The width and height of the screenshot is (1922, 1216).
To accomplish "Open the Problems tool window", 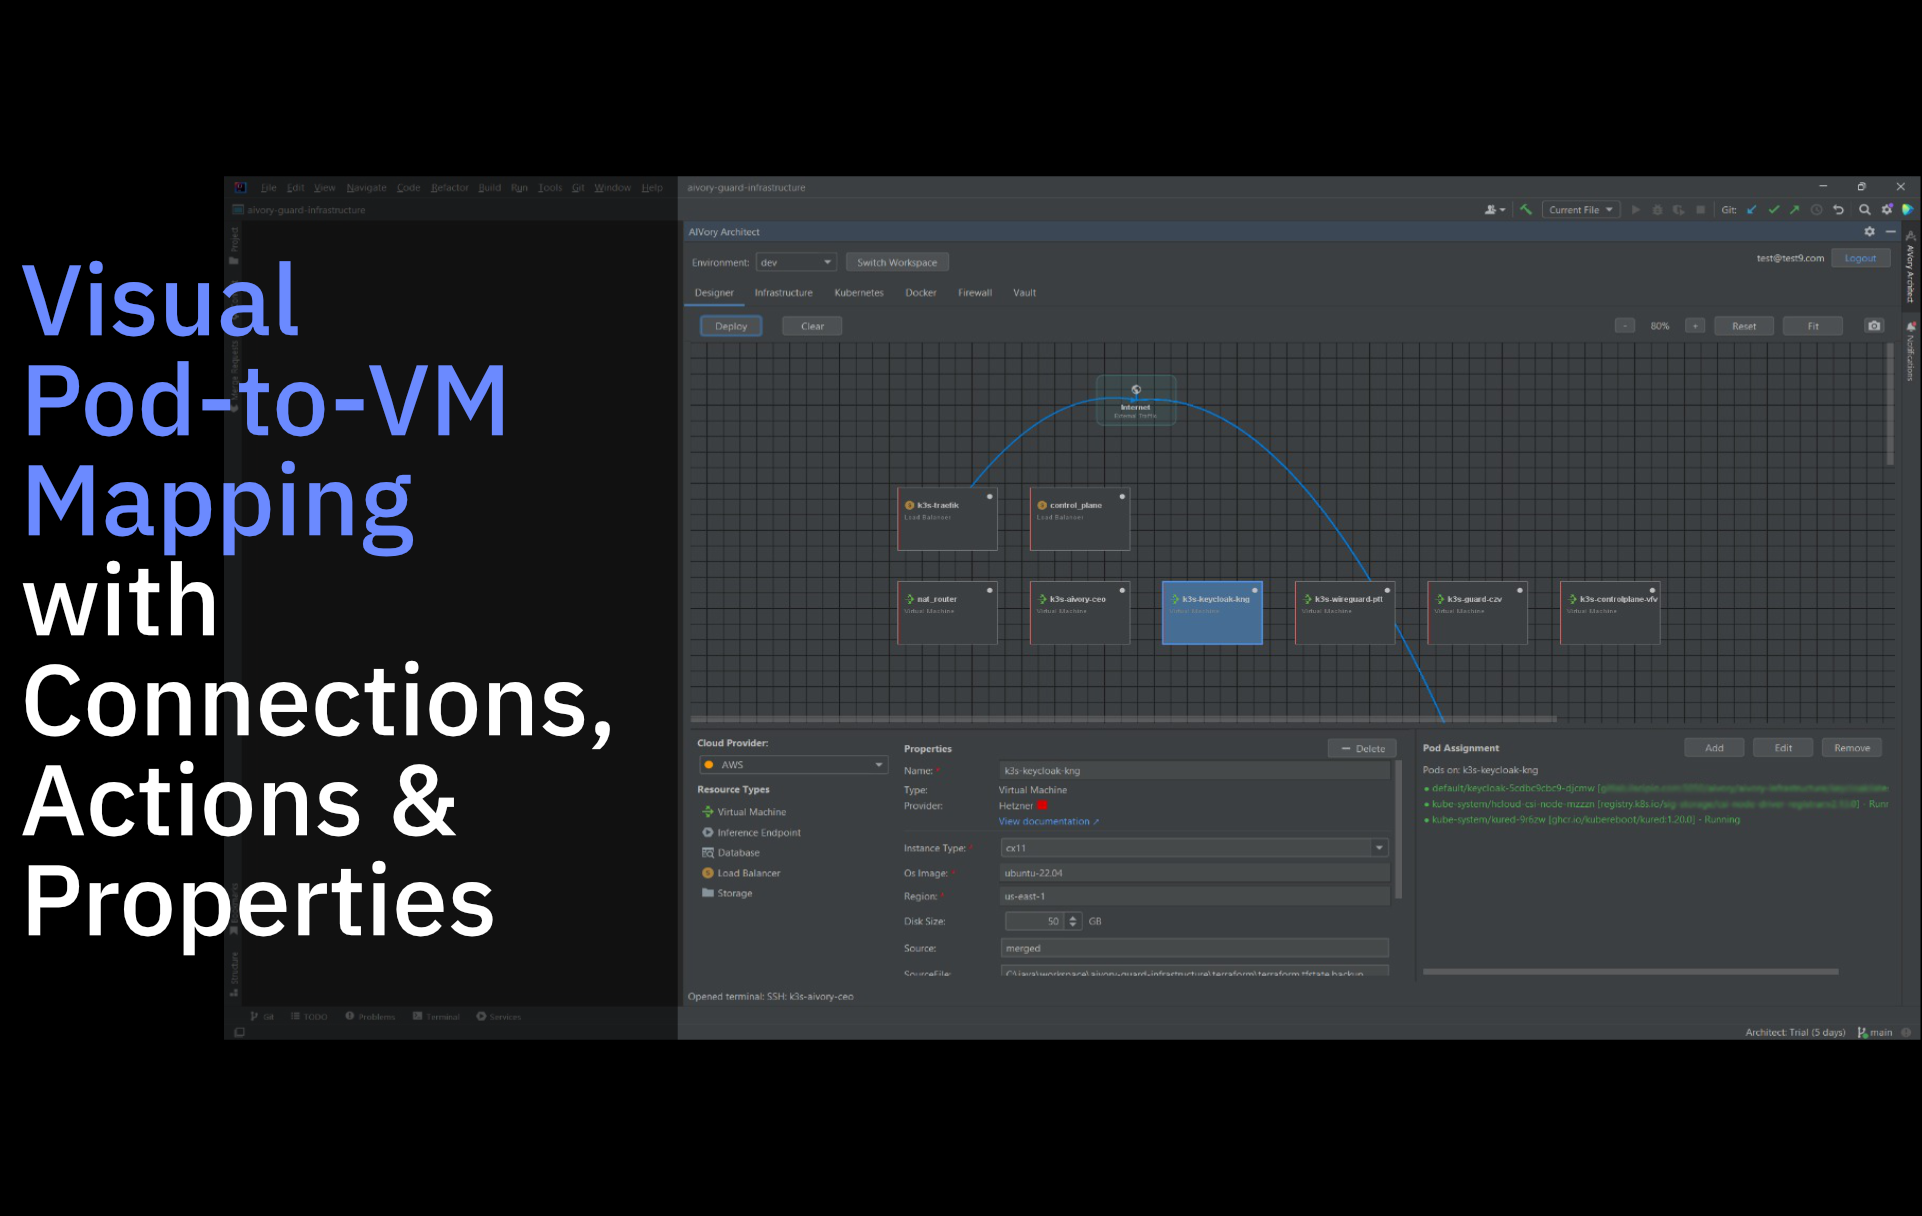I will click(x=371, y=1016).
